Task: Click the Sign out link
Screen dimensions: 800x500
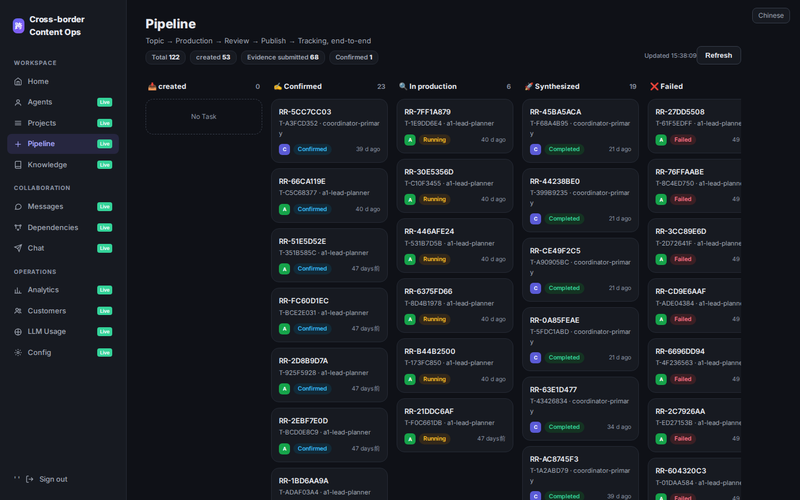Action: 46,479
